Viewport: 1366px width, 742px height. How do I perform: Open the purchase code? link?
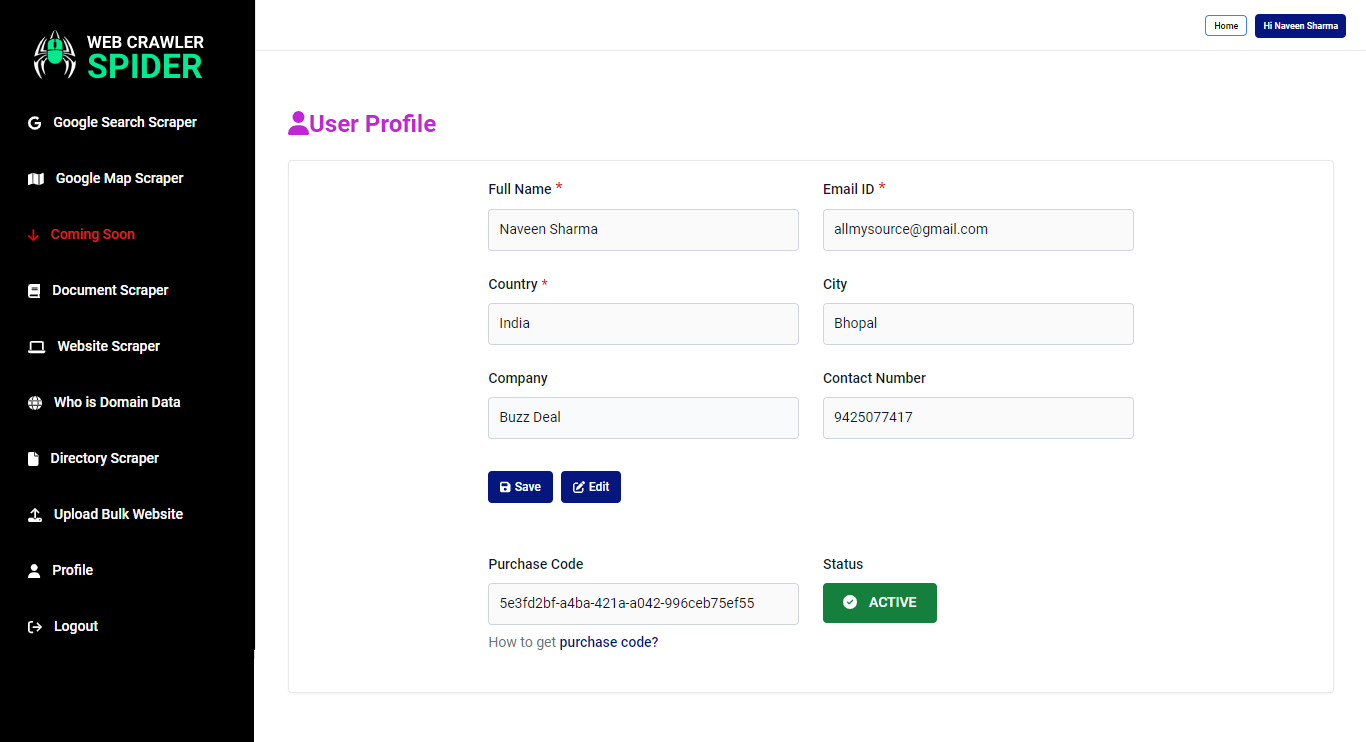click(608, 641)
